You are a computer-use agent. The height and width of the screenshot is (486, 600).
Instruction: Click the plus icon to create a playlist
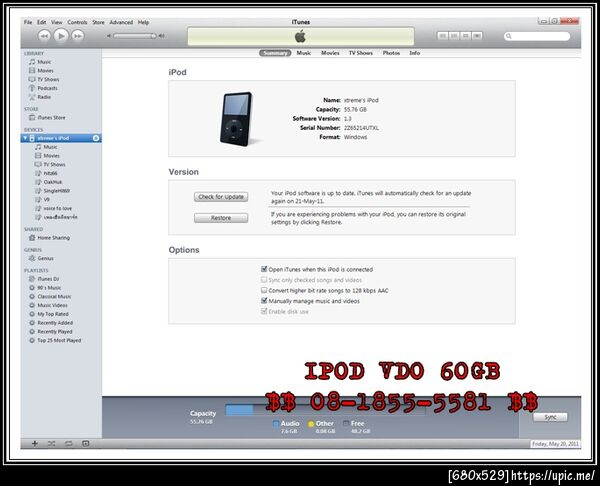pos(35,444)
